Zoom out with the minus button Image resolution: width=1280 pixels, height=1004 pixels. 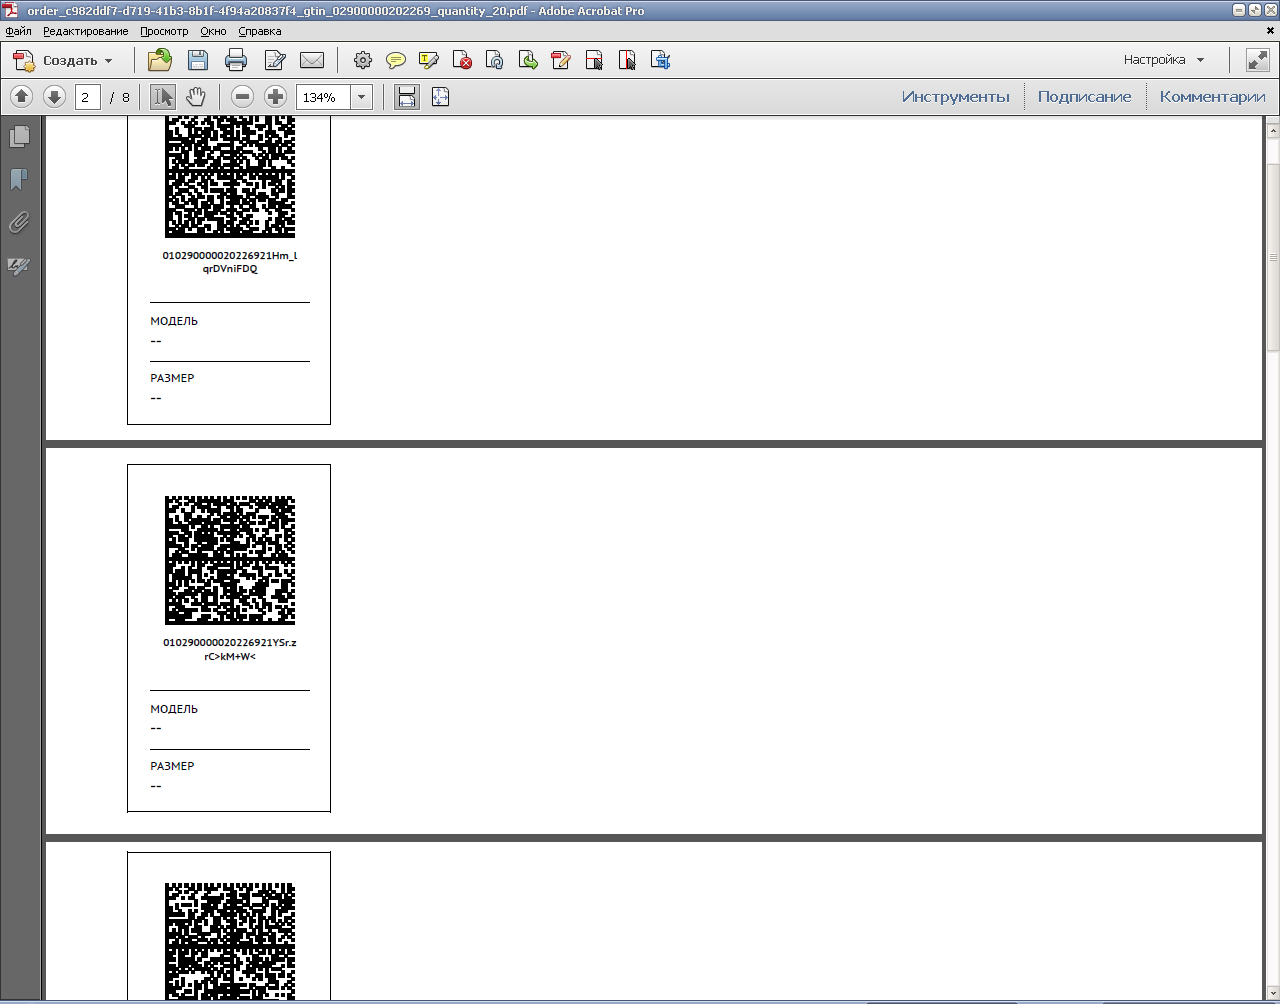tap(242, 97)
